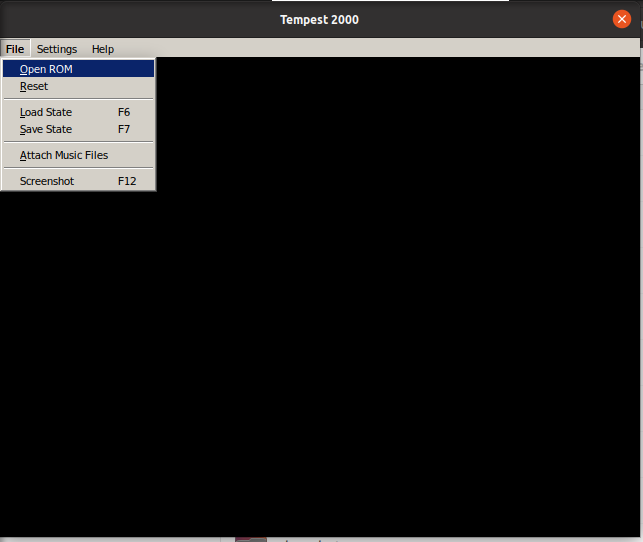643x542 pixels.
Task: Click the Tempest 2000 title text
Action: [x=319, y=20]
